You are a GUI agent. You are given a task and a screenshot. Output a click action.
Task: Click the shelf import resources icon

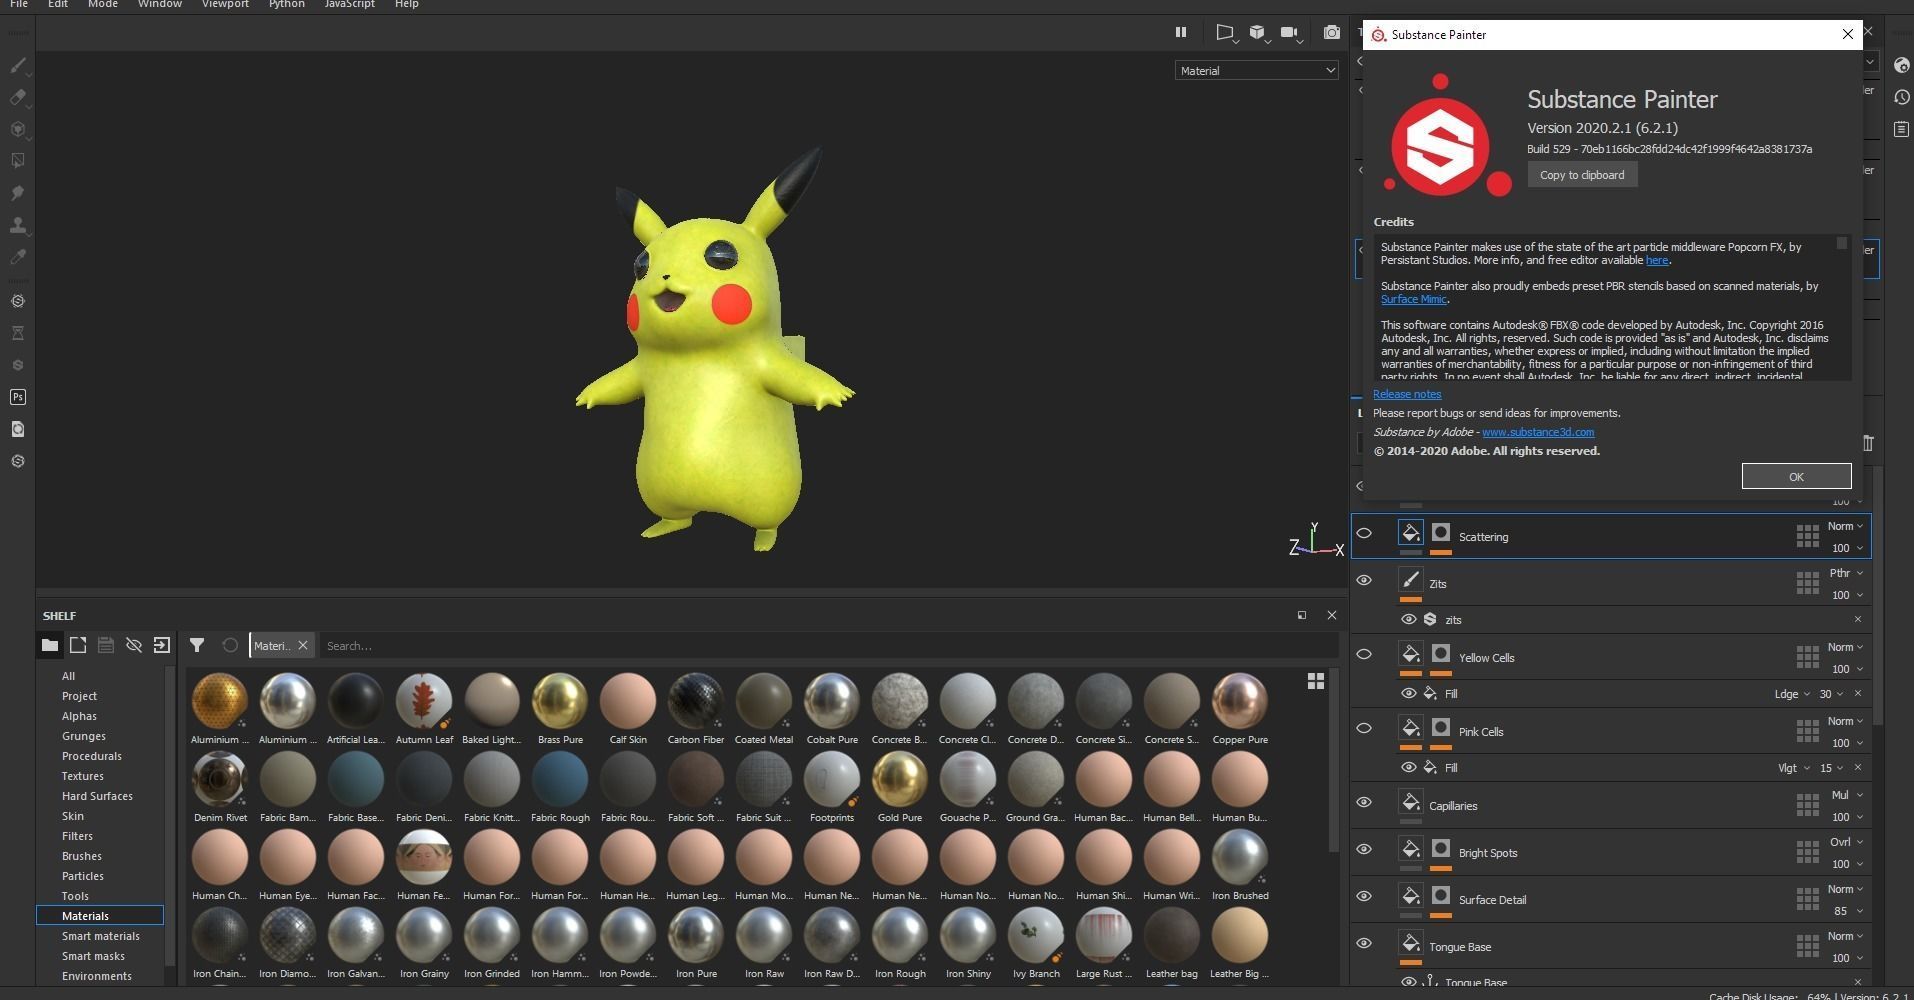click(x=162, y=645)
